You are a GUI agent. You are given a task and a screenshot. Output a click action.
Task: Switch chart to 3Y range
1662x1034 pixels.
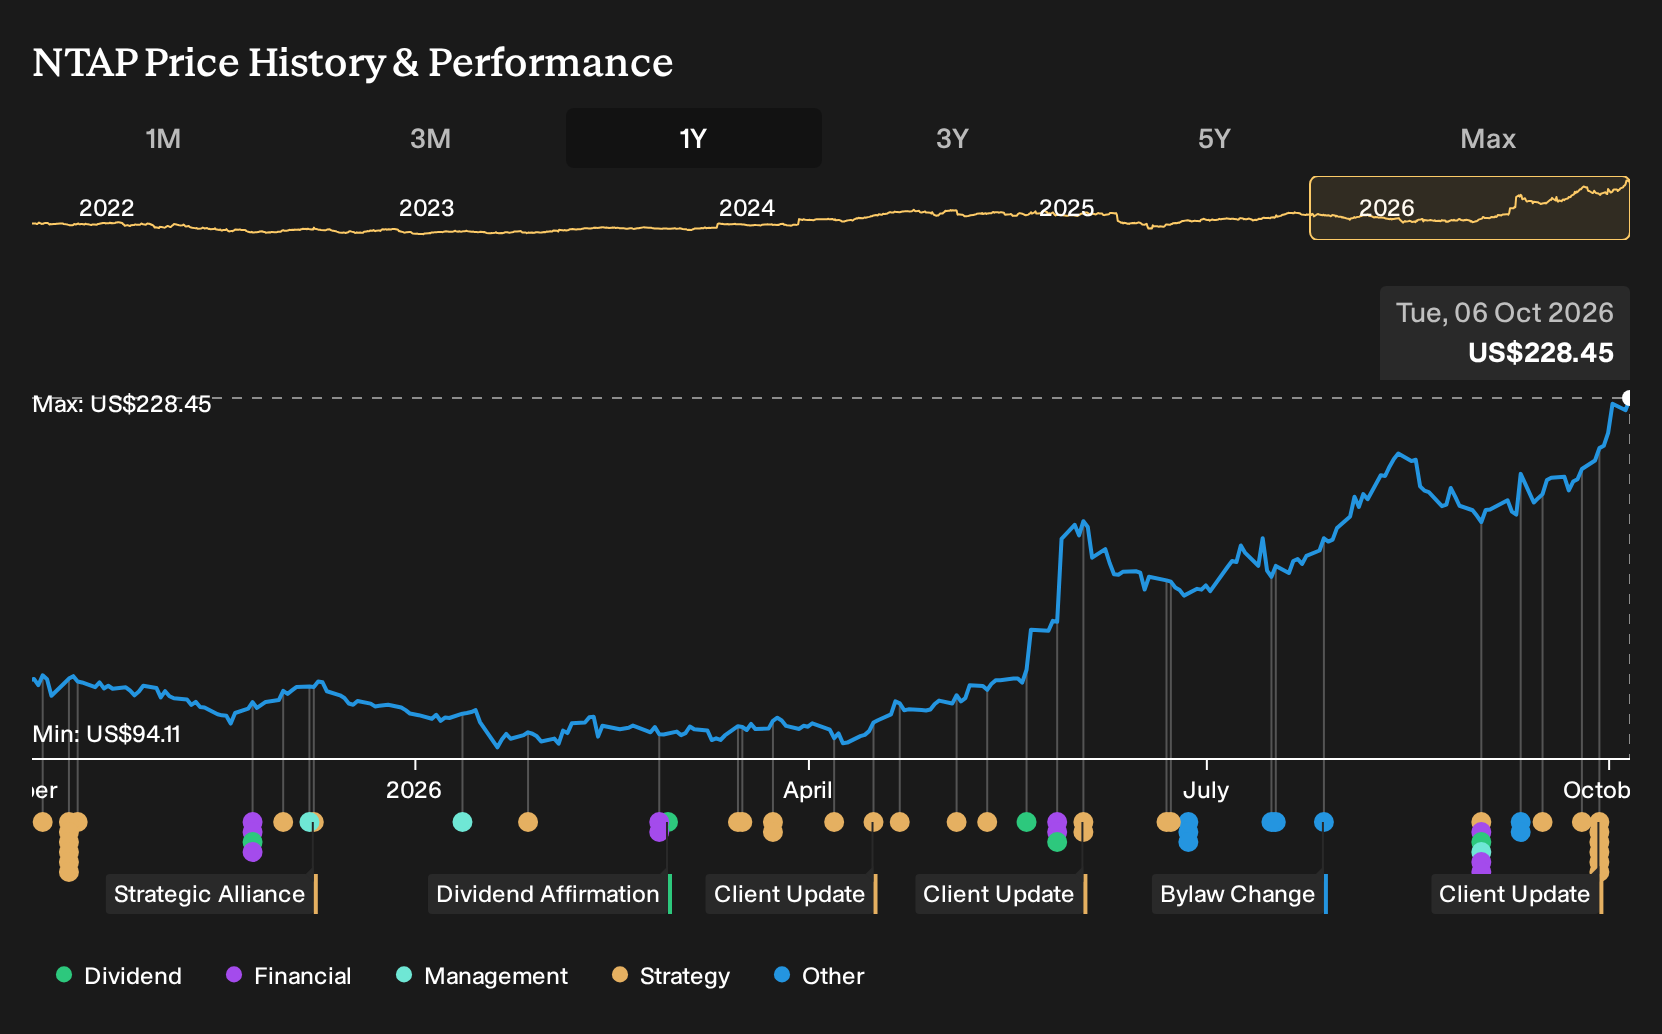(952, 138)
